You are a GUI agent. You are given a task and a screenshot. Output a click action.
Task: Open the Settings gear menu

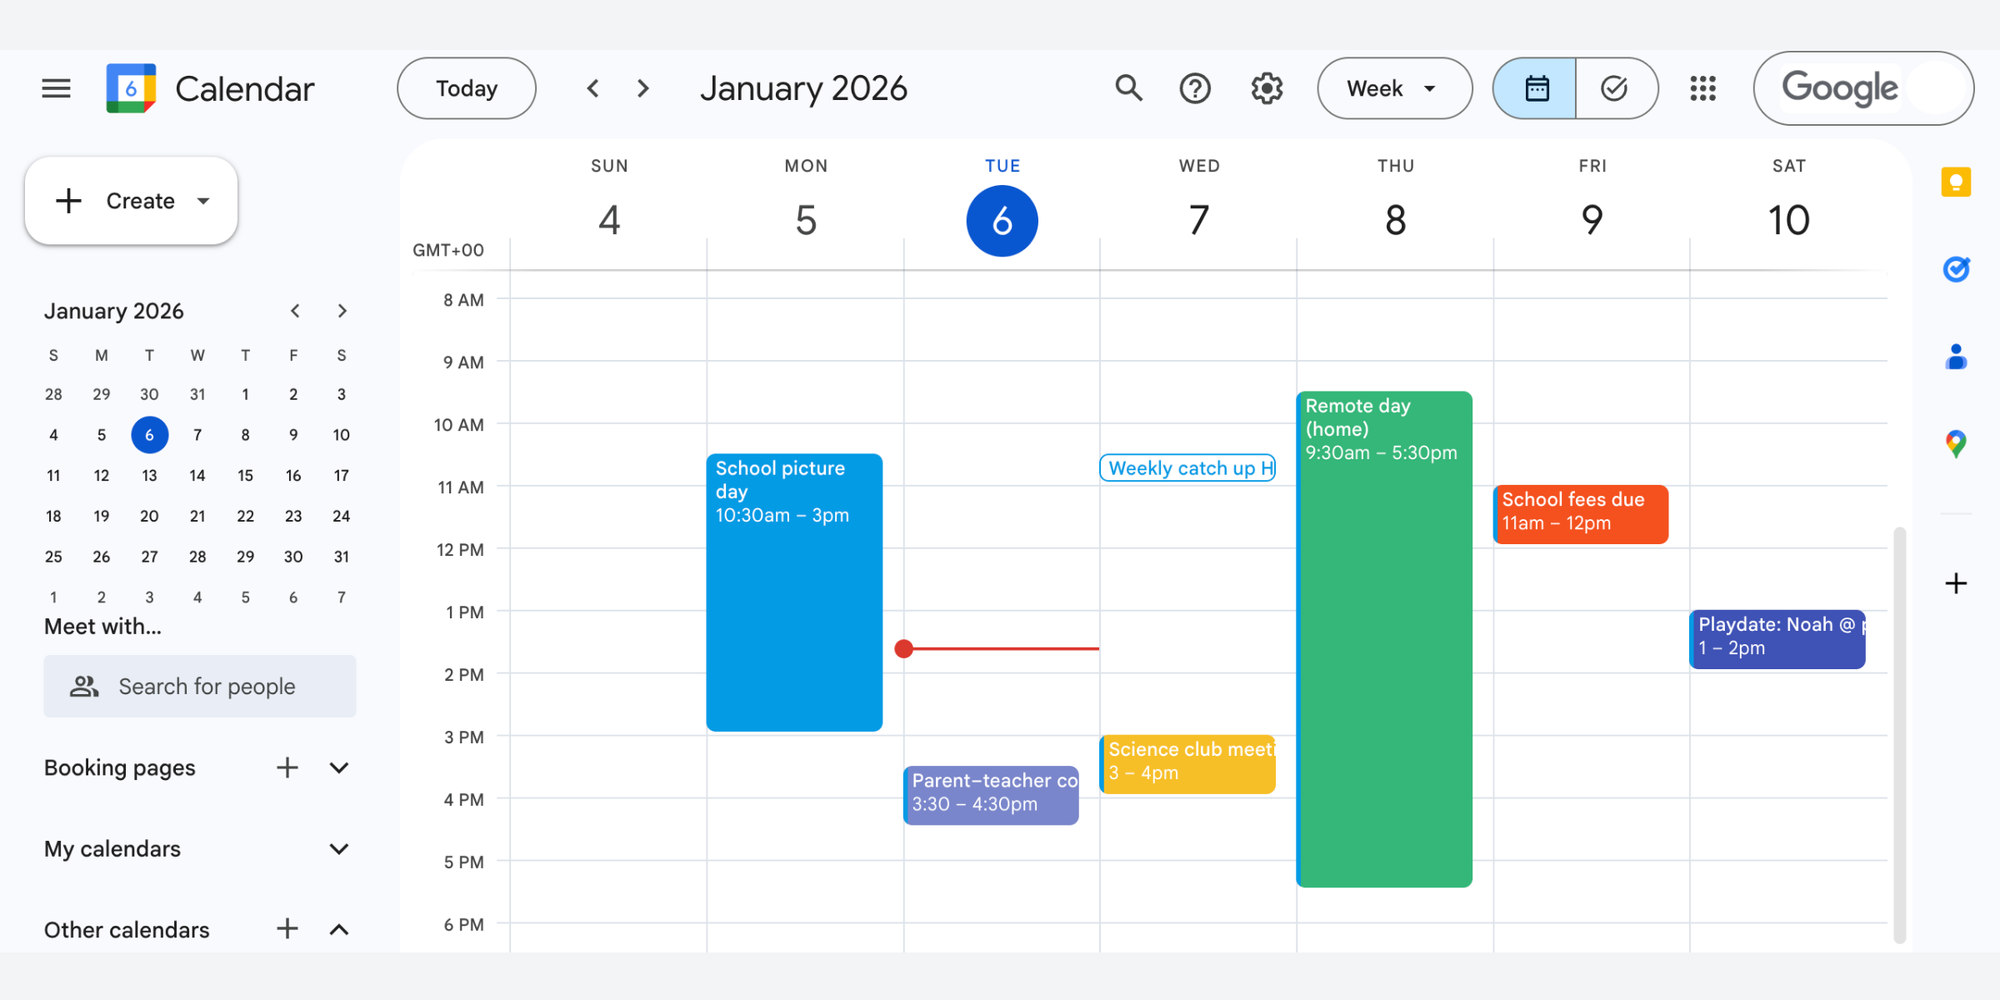(1265, 88)
